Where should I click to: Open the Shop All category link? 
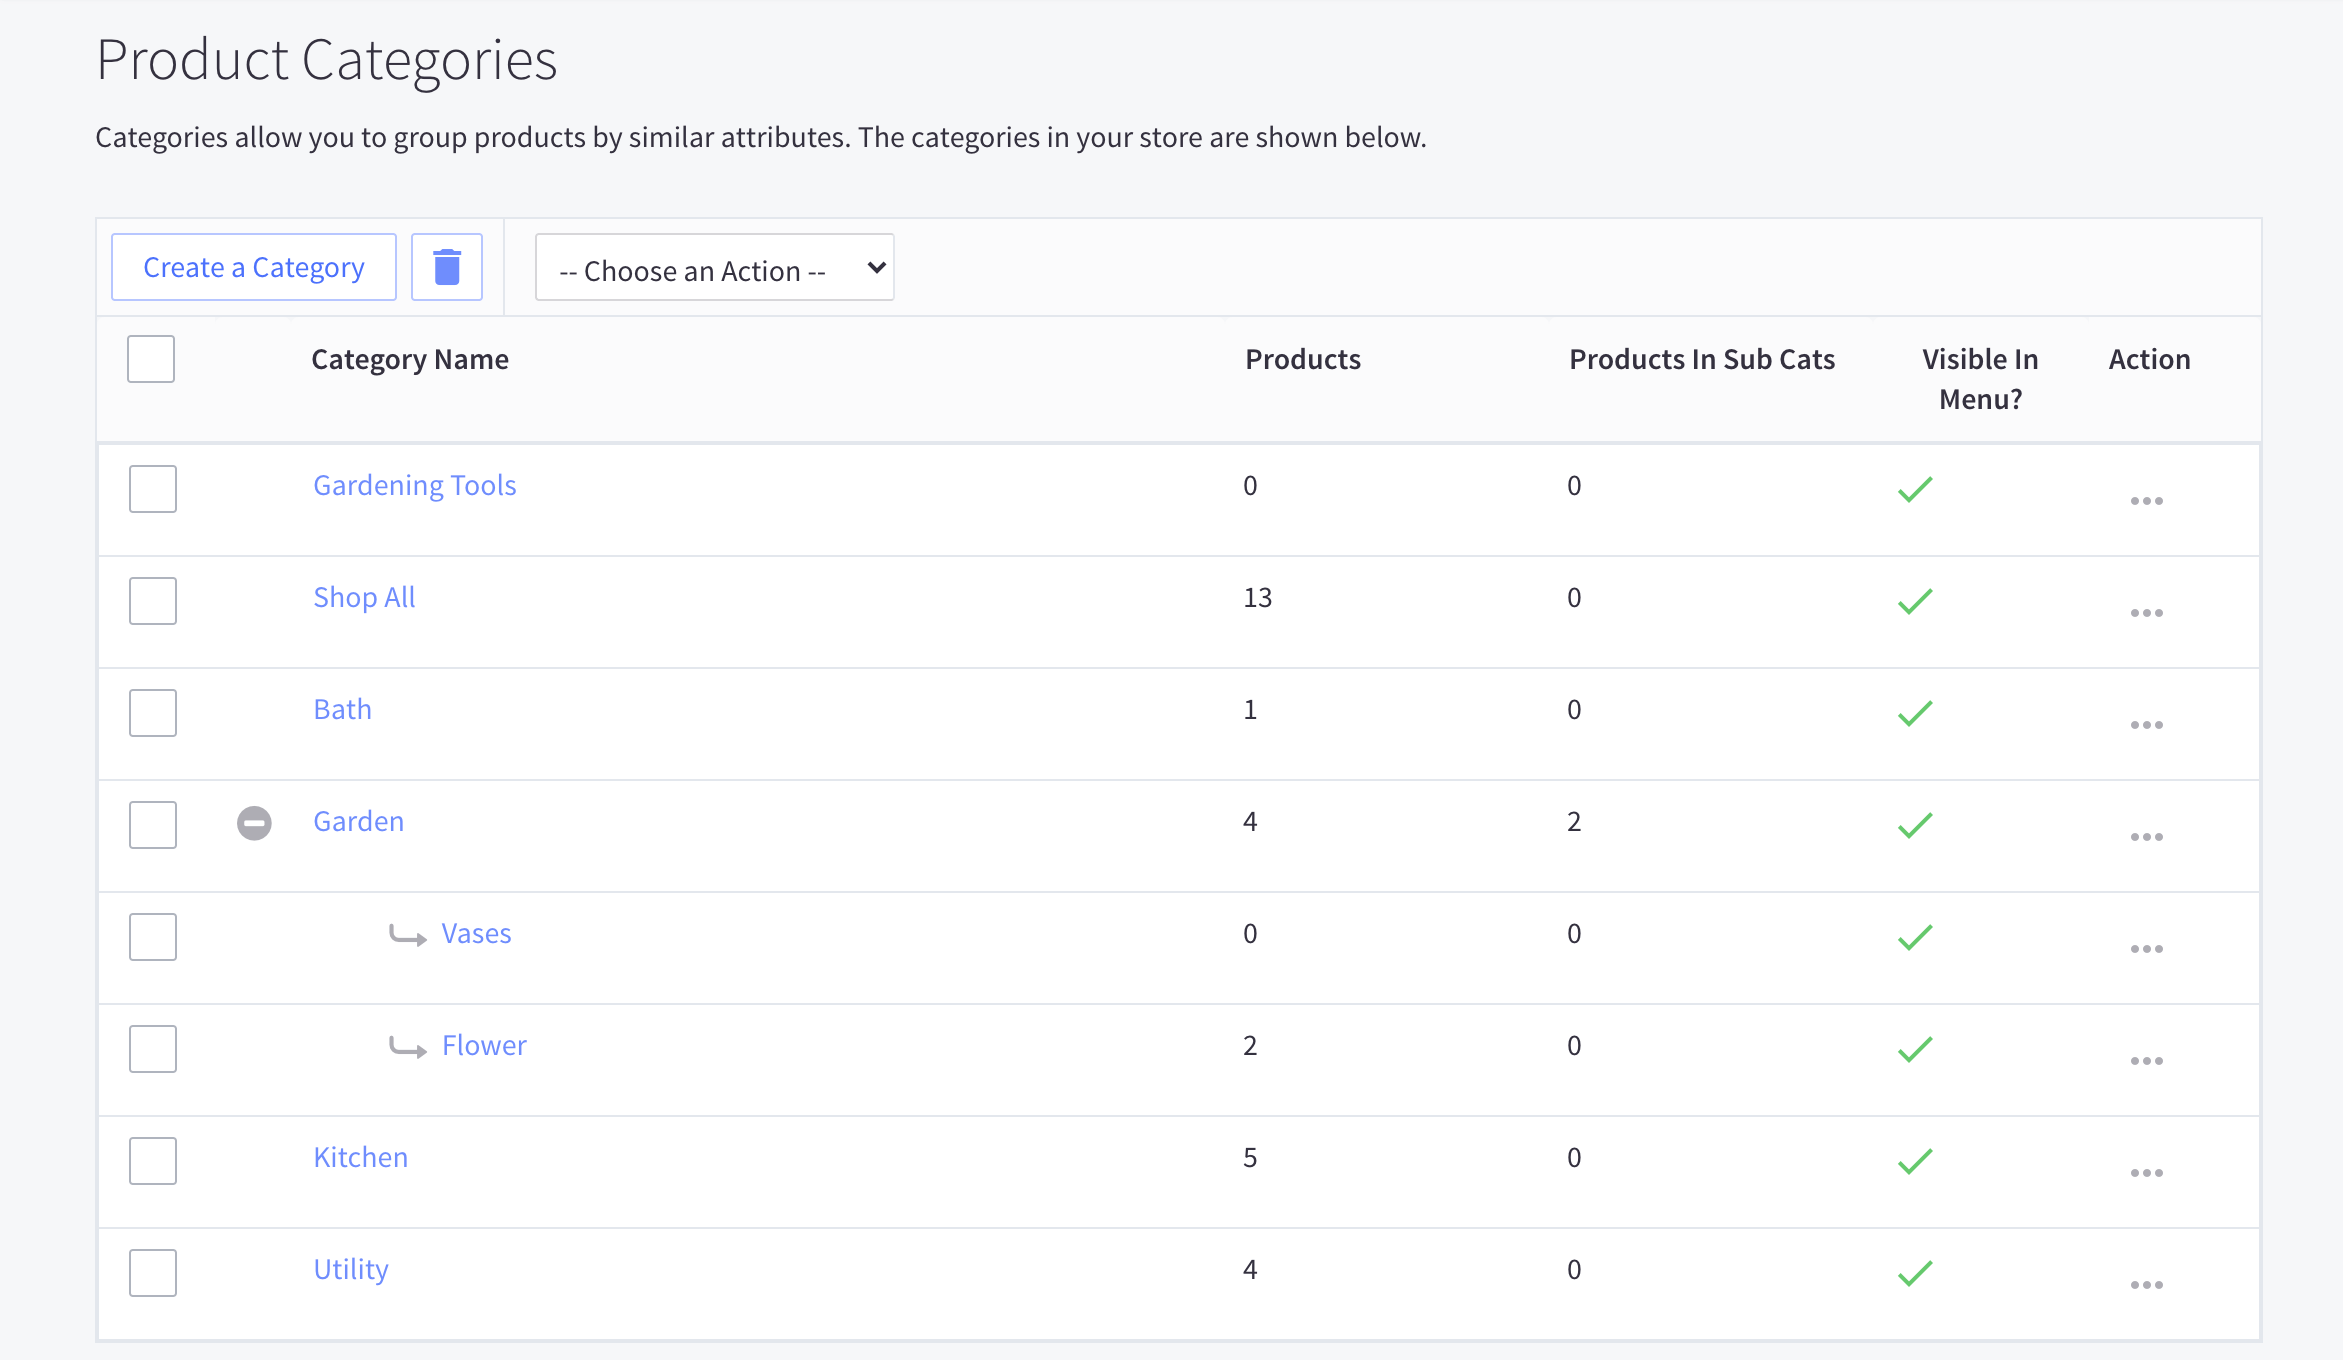pyautogui.click(x=364, y=597)
